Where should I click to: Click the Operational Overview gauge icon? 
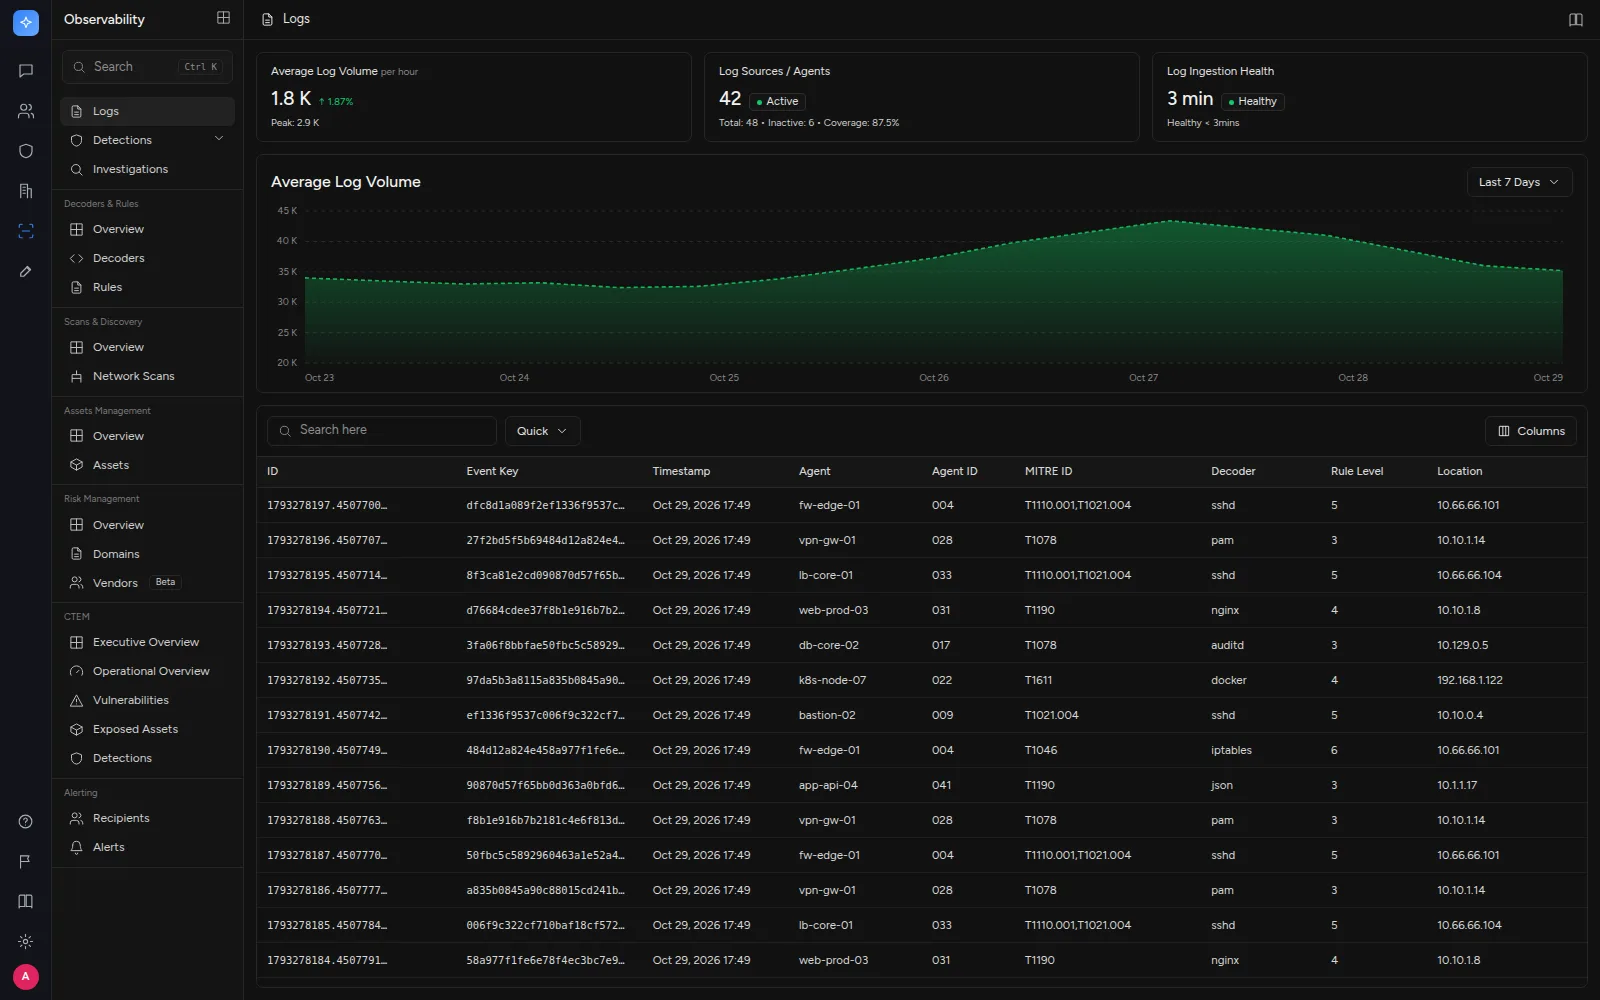point(76,671)
